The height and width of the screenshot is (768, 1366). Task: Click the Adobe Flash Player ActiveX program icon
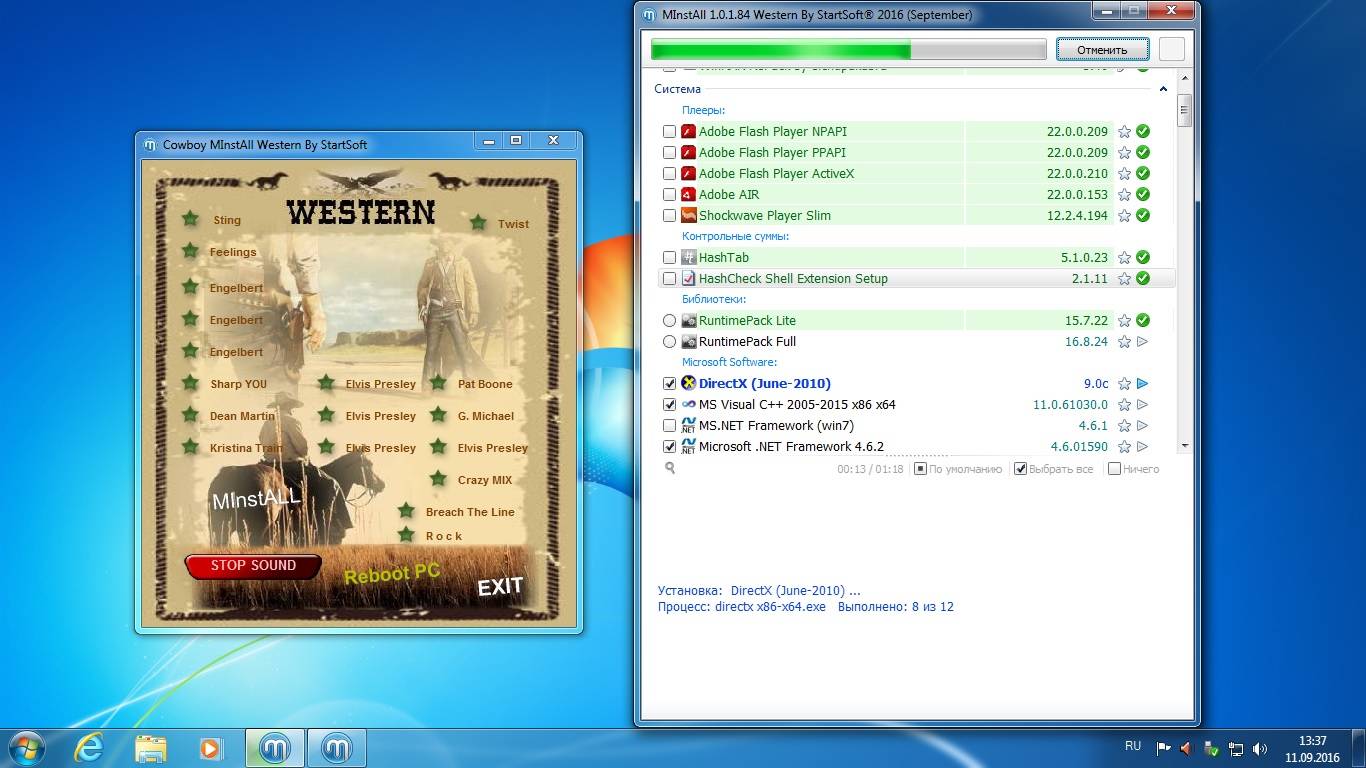(688, 173)
